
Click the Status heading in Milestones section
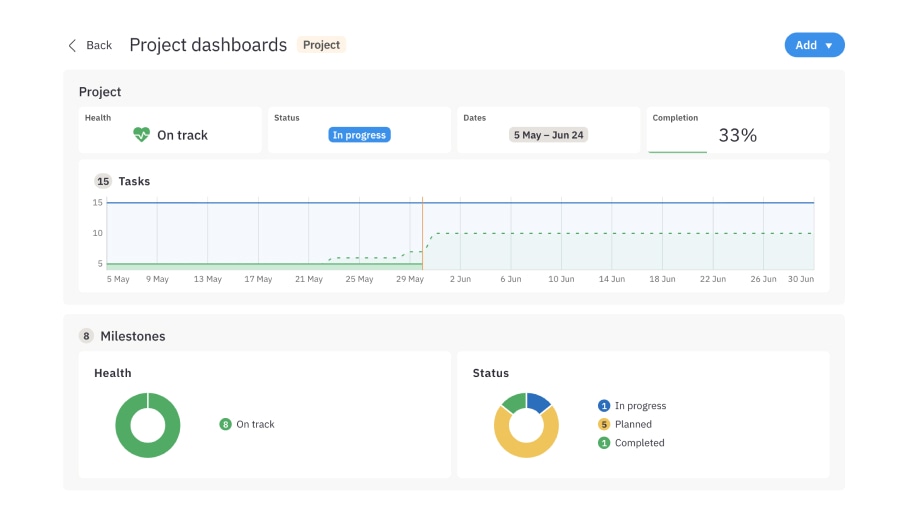click(x=490, y=373)
